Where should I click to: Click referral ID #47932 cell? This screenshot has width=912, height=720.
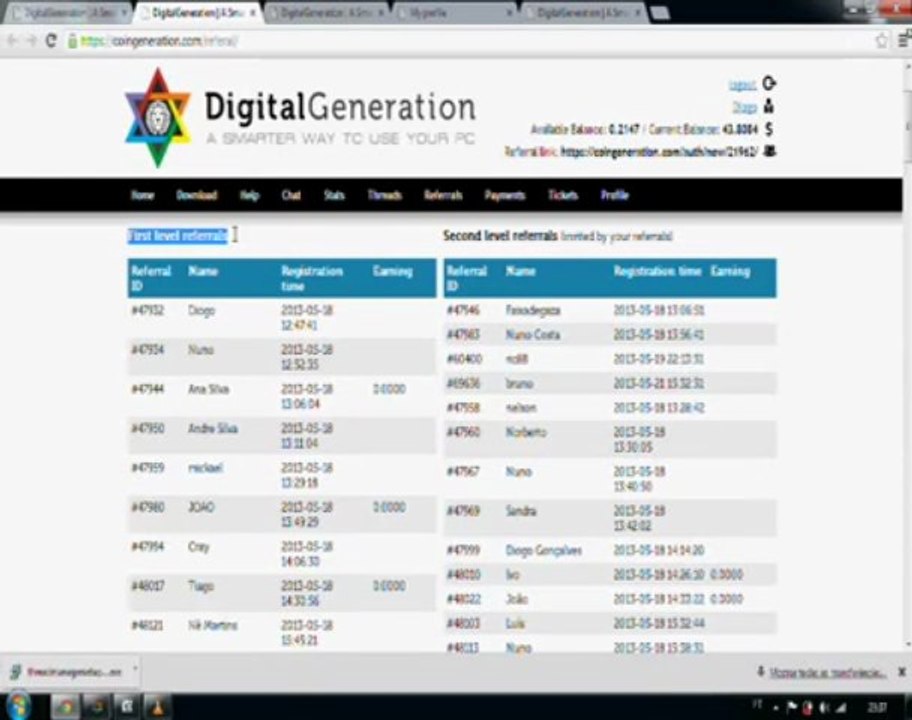tap(148, 310)
